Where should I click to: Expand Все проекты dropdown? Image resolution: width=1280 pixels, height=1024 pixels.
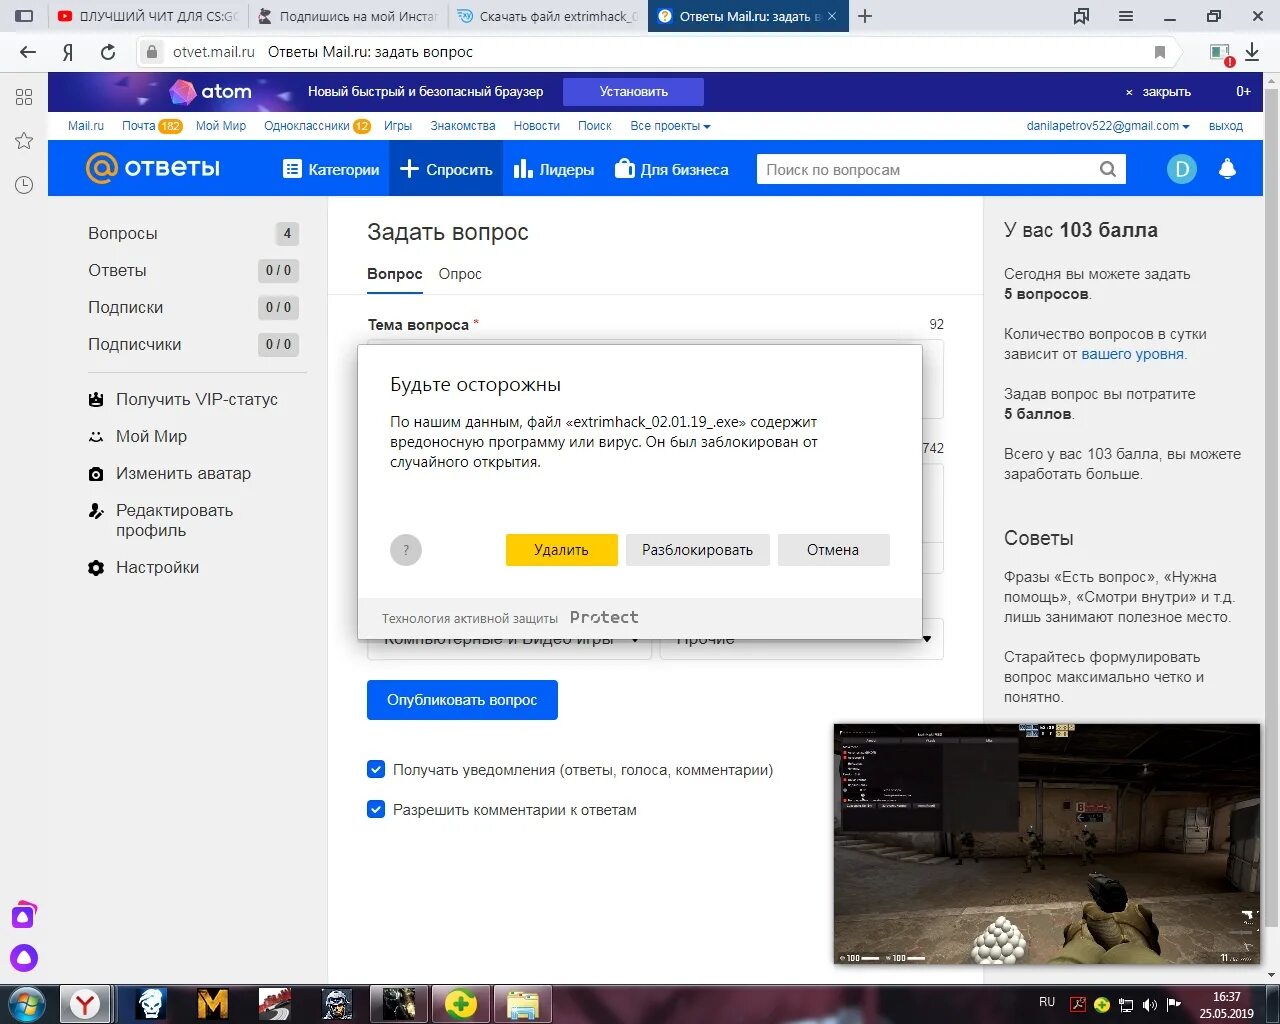(670, 126)
